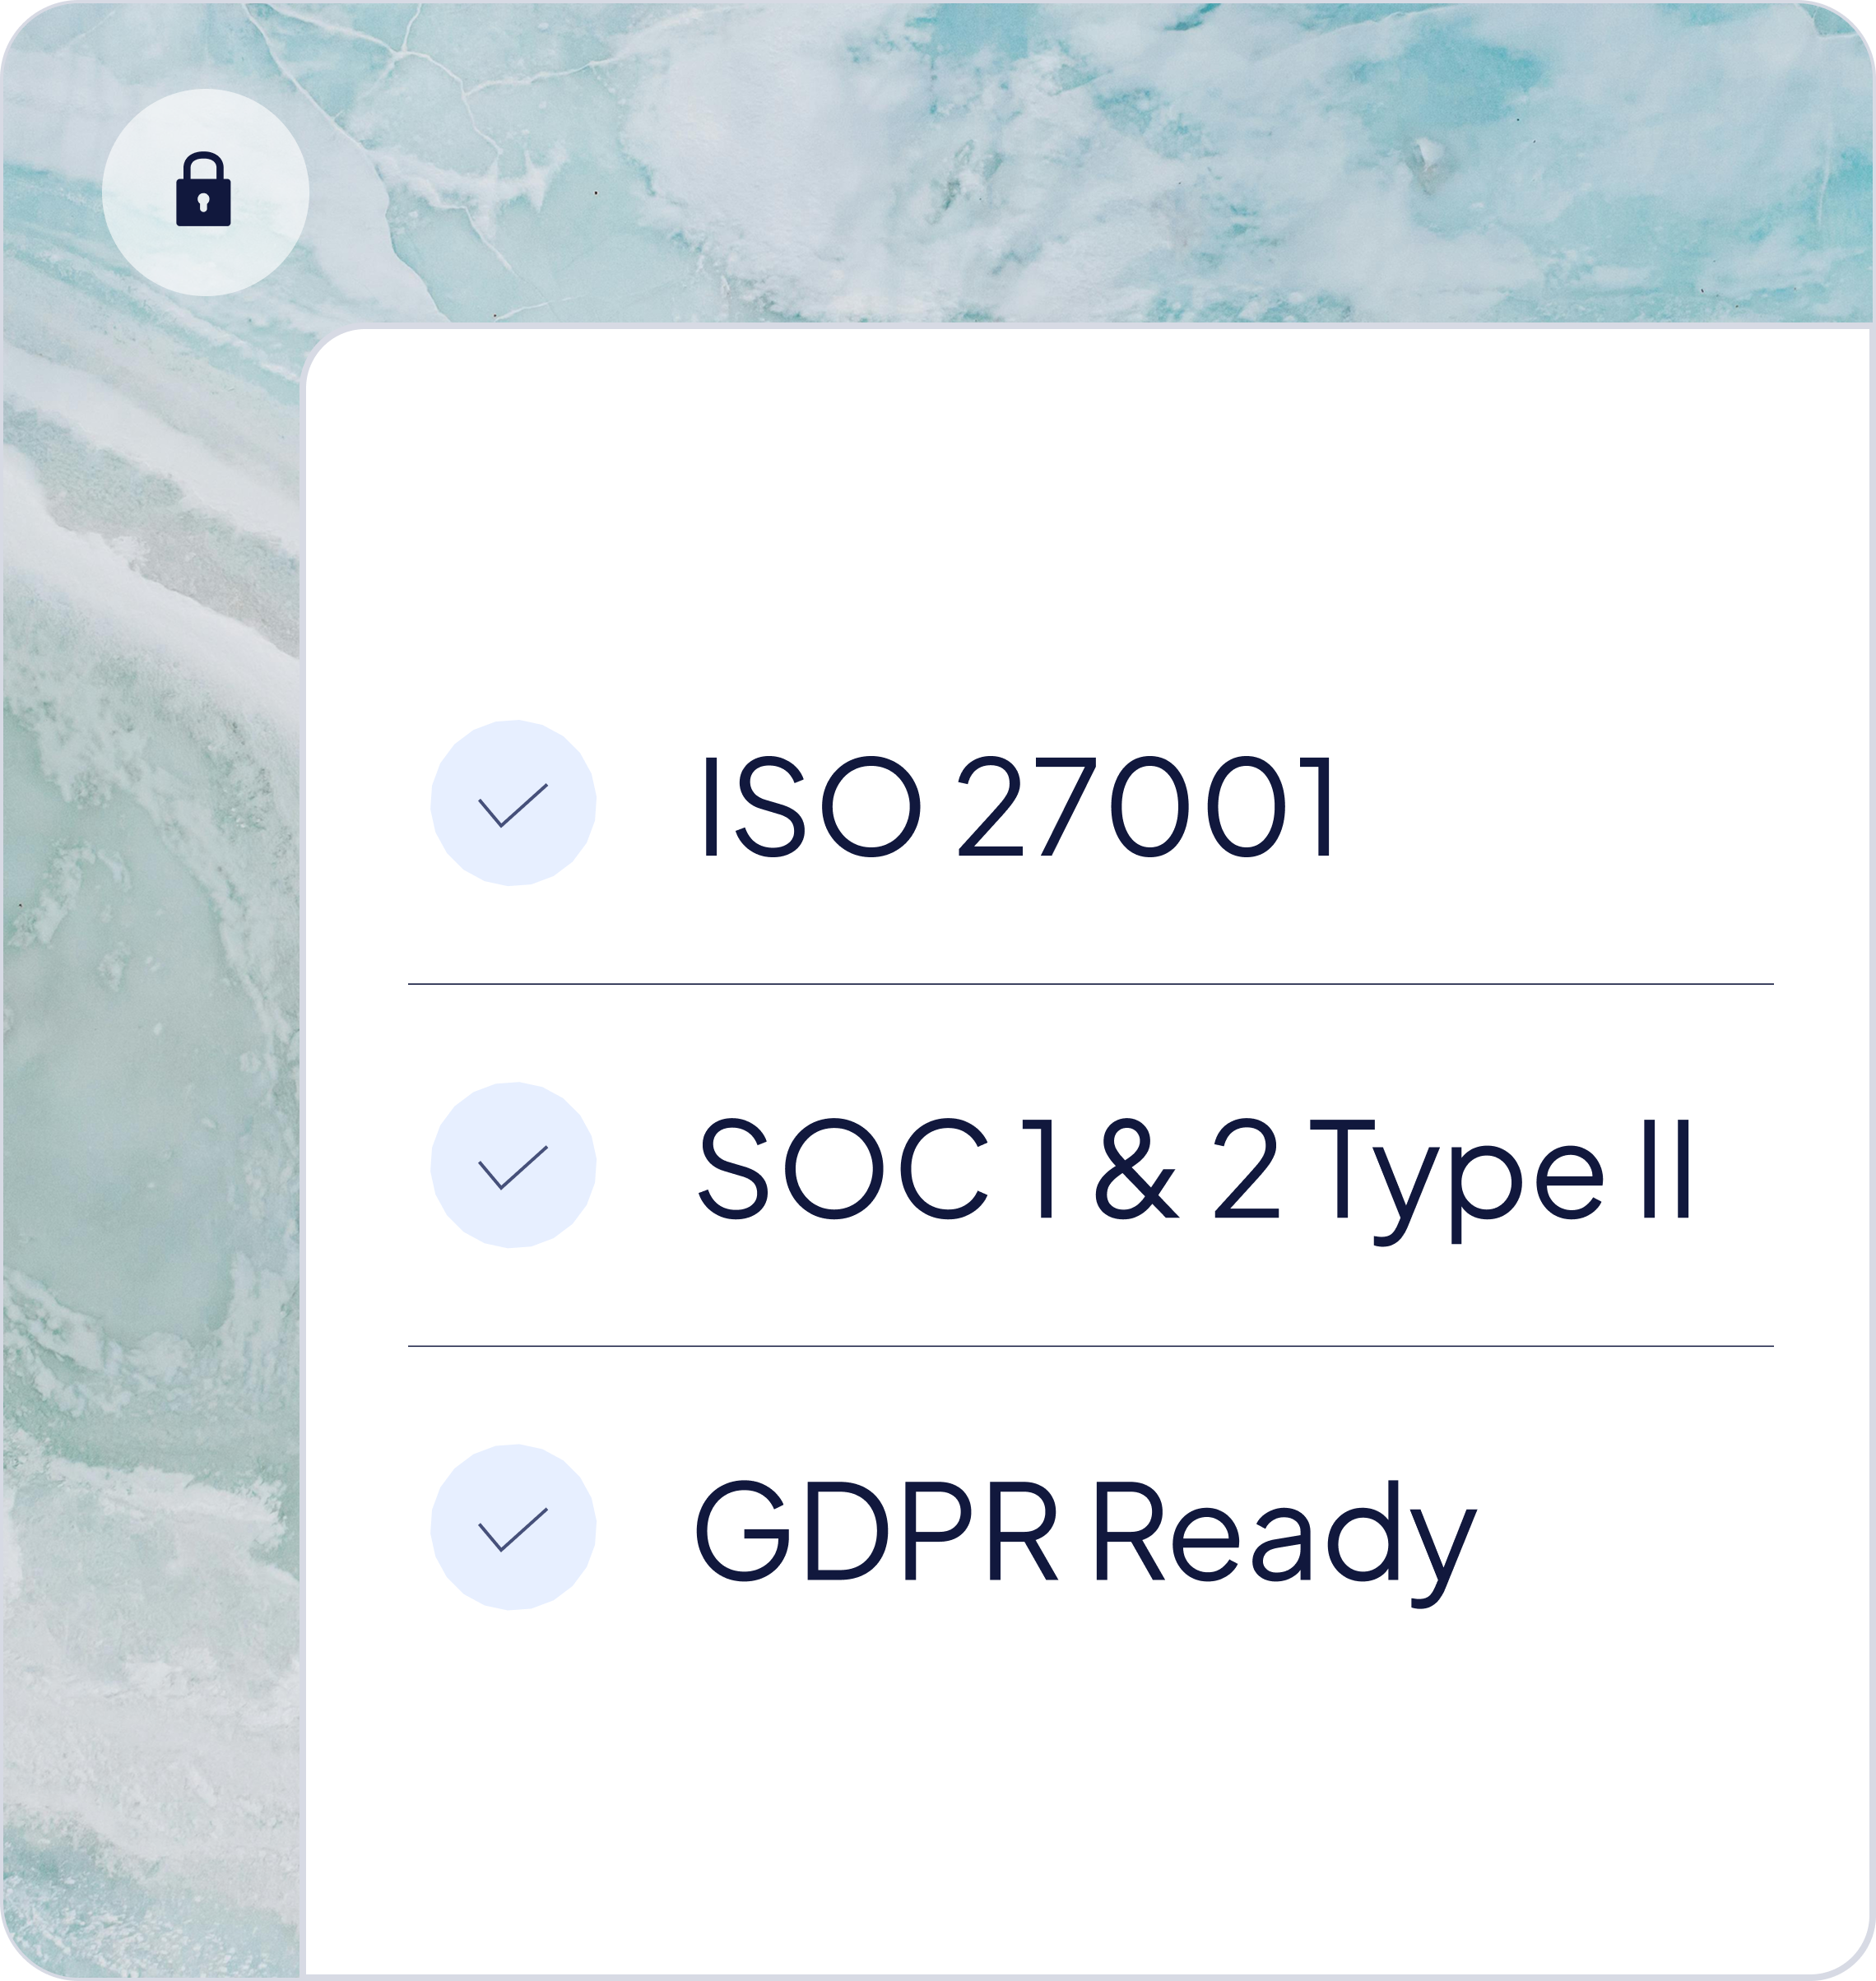The height and width of the screenshot is (1981, 1876).
Task: Select the SOC 1 & 2 Type II label
Action: pyautogui.click(x=1195, y=1179)
